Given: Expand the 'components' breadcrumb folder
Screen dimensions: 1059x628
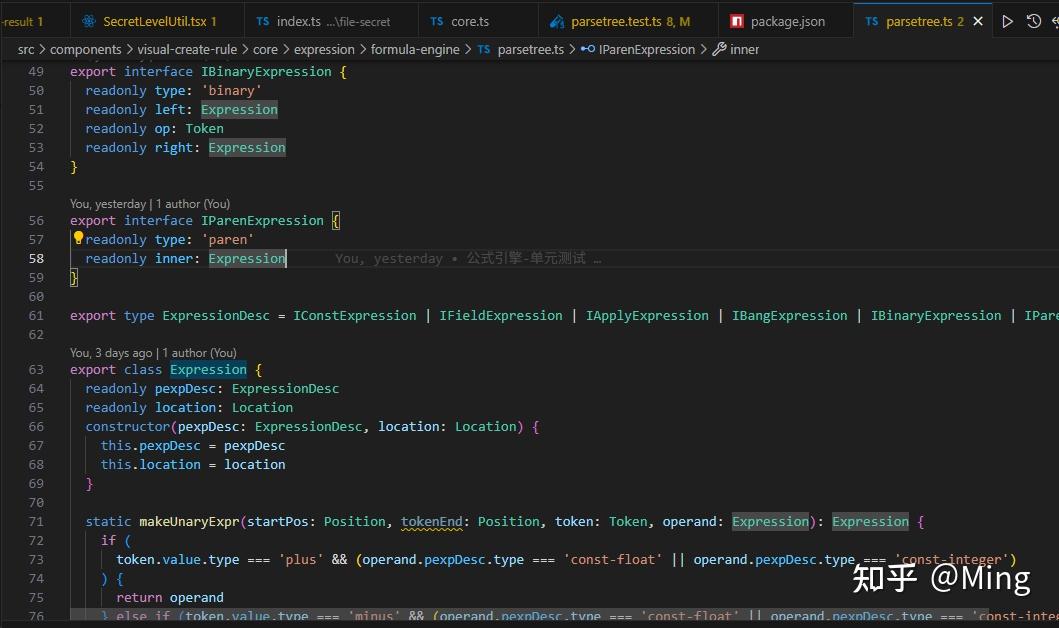Looking at the screenshot, I should click(85, 49).
